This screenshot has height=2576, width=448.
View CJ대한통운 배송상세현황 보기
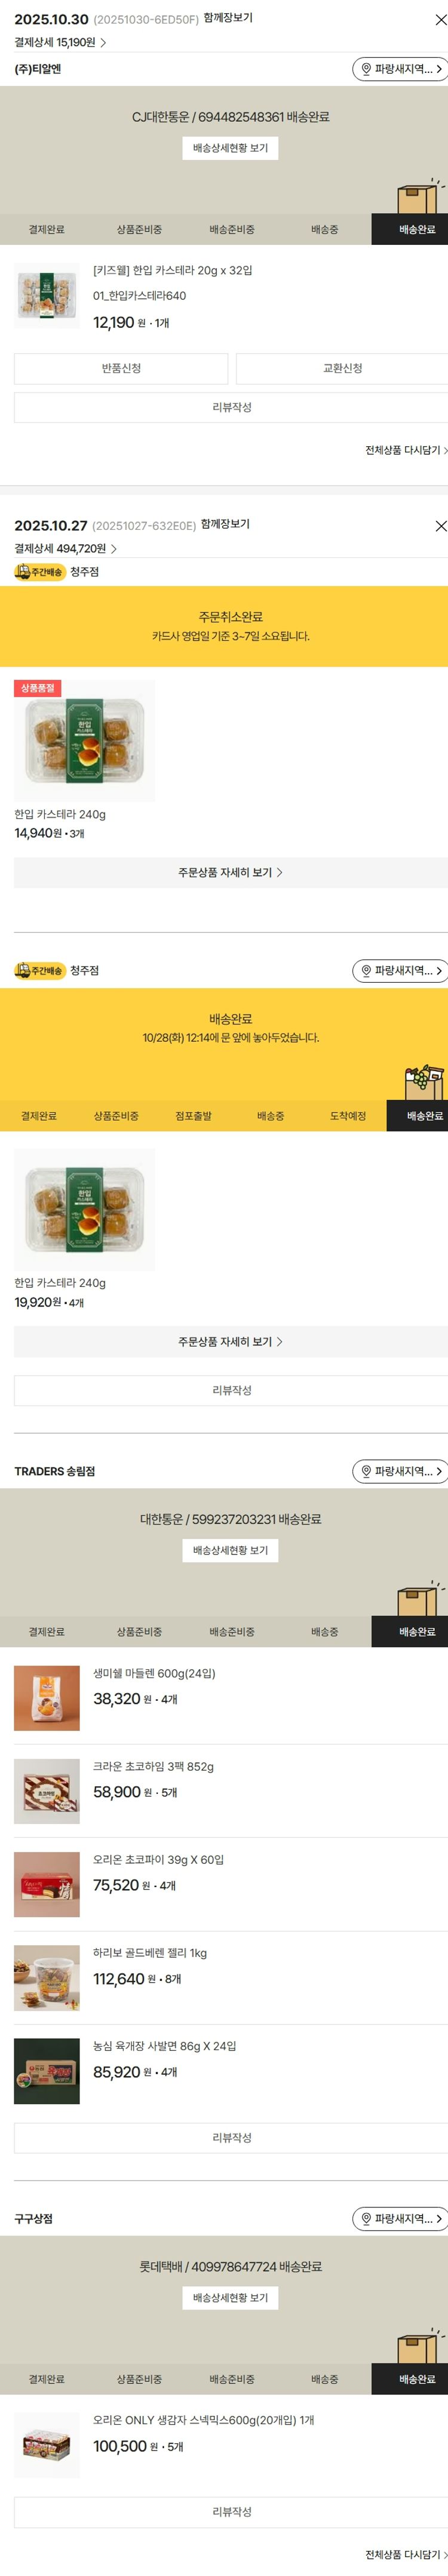pos(230,148)
